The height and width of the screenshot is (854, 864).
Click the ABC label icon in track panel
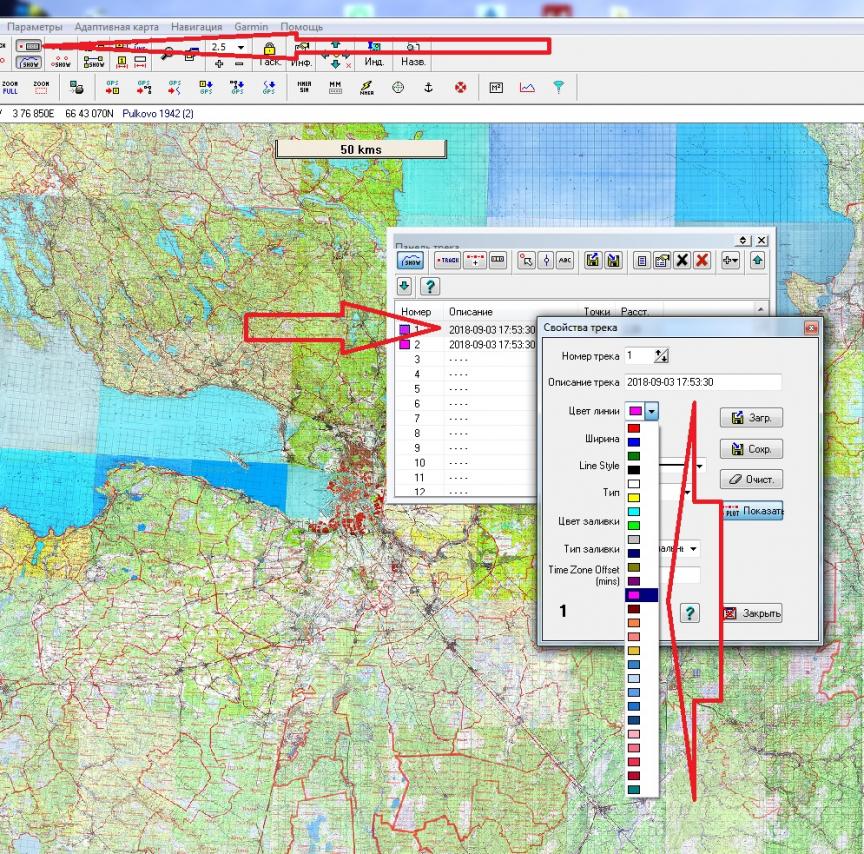(565, 260)
